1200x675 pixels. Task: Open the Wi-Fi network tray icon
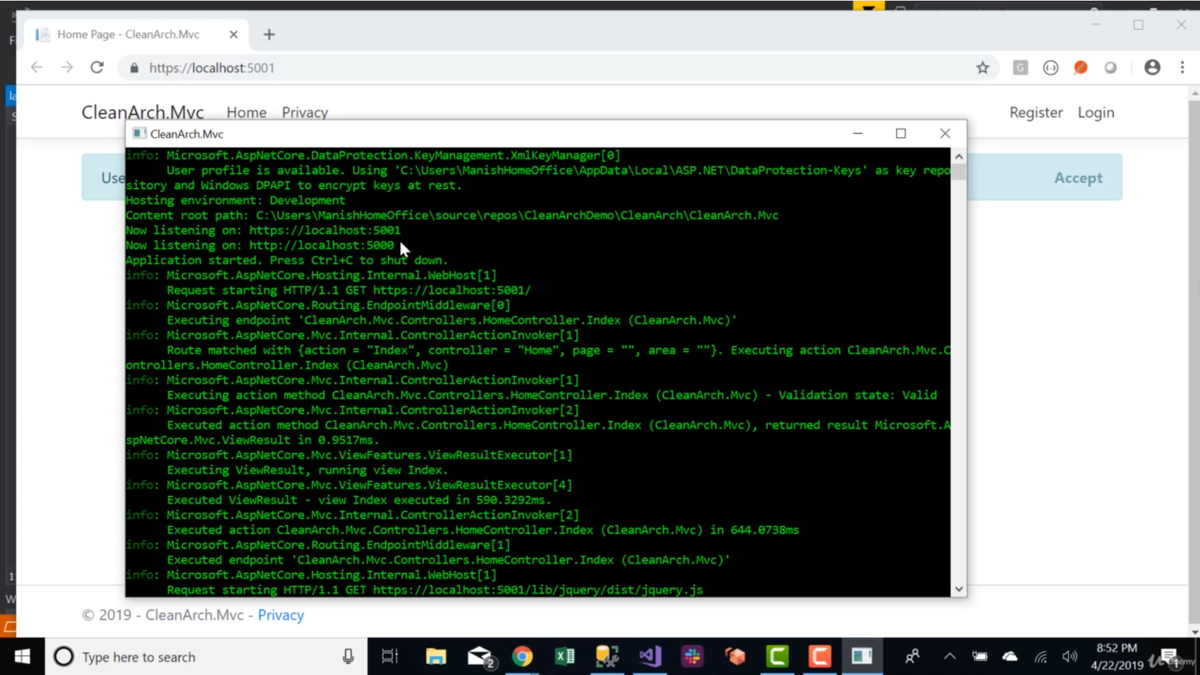click(x=1041, y=657)
